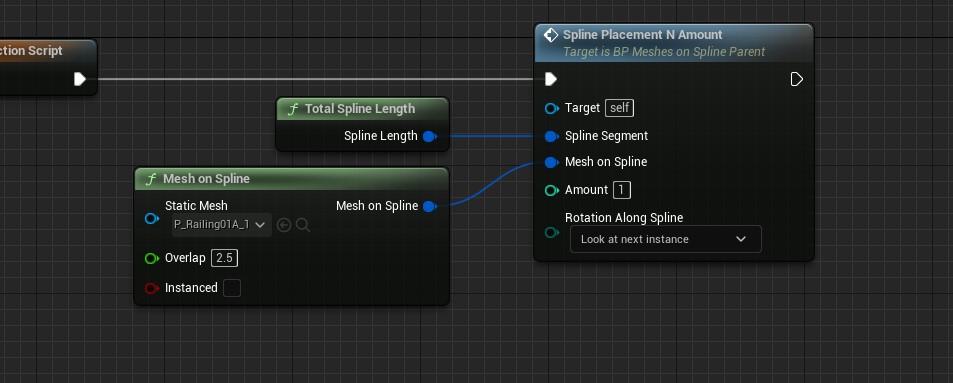Click the Static Mesh label
Viewport: 953px width, 383px height.
pos(196,206)
